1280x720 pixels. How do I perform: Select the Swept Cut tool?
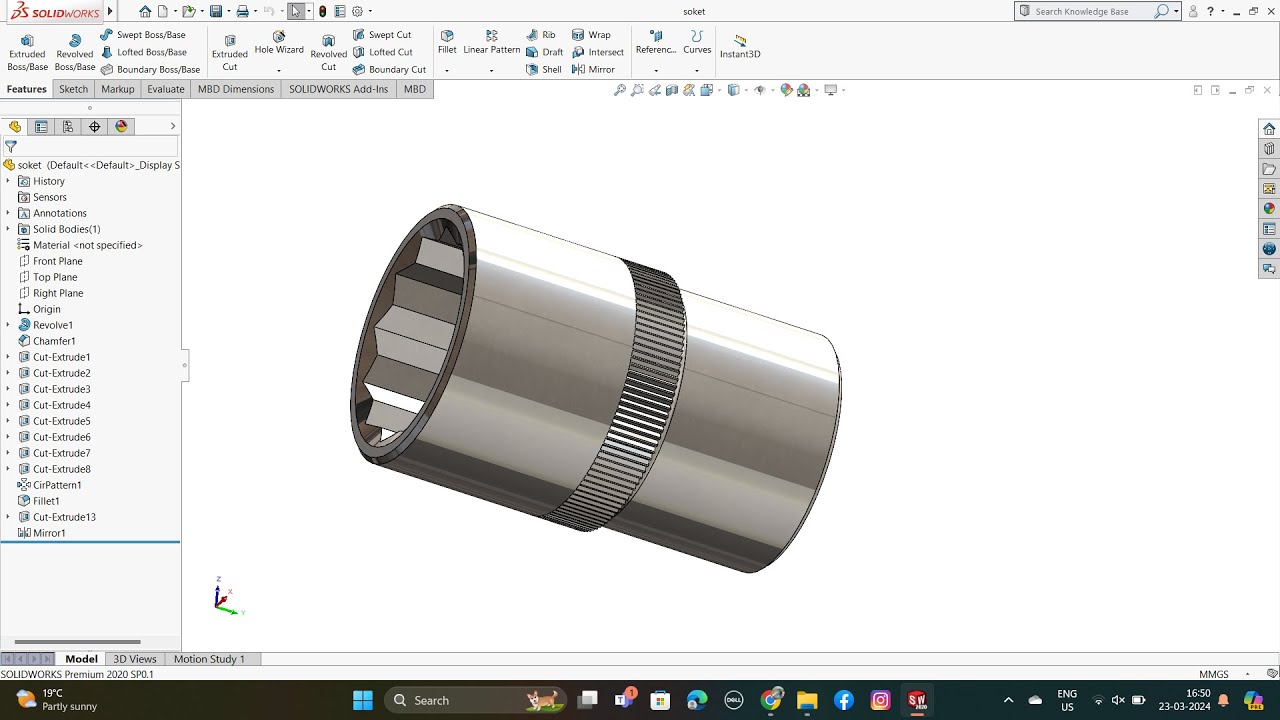[382, 35]
